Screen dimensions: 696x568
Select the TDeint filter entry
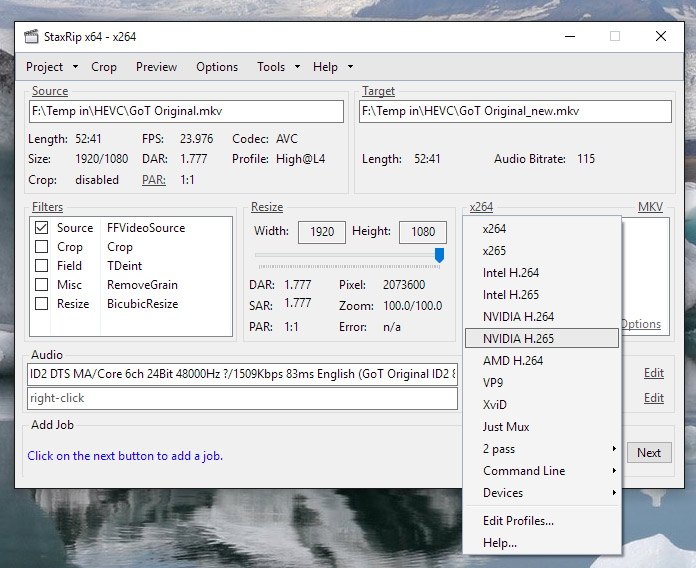coord(124,266)
